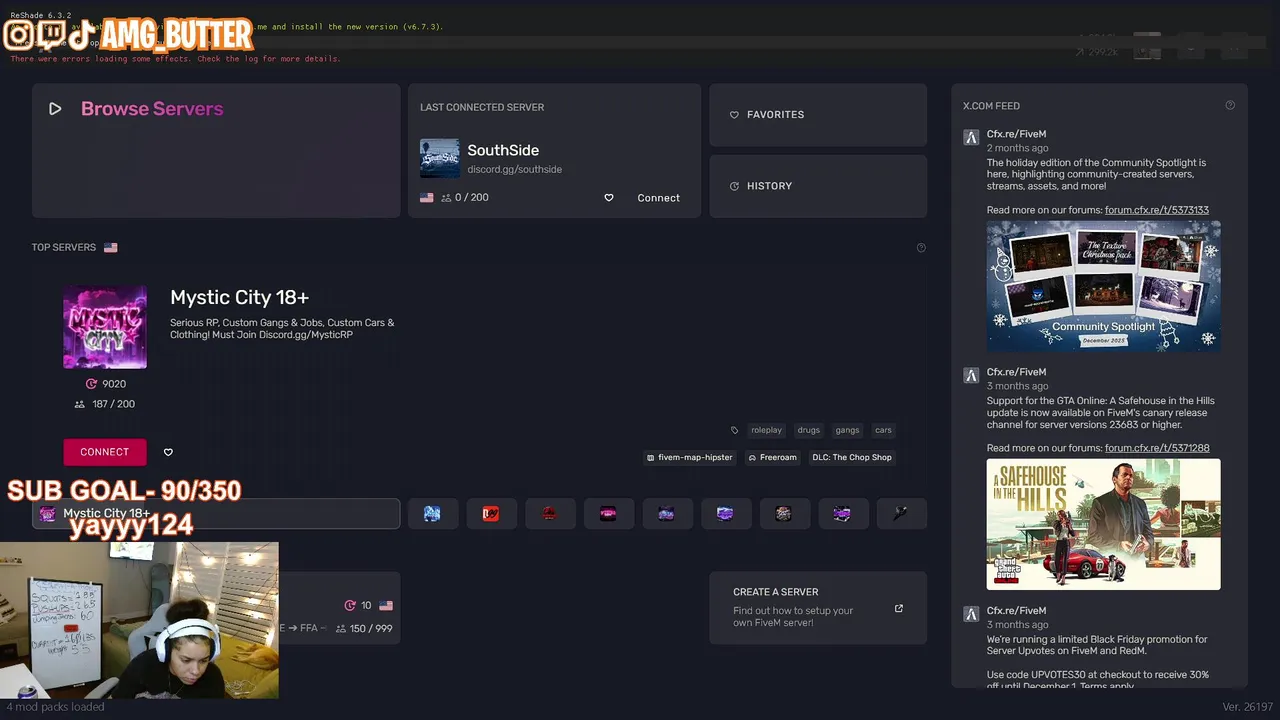
Task: Click the external link icon on Create a Server
Action: pyautogui.click(x=899, y=608)
